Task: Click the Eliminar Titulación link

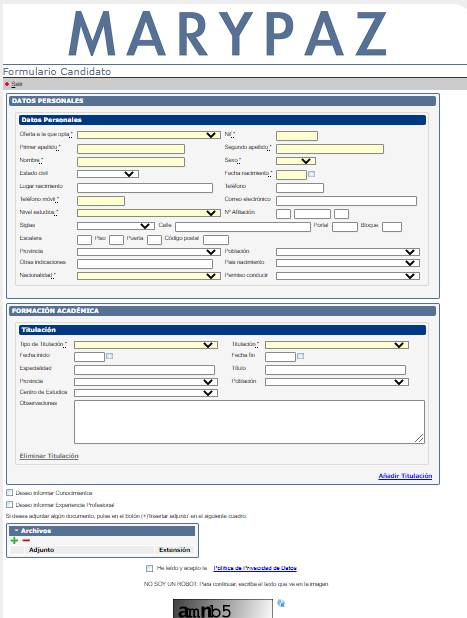Action: 49,456
